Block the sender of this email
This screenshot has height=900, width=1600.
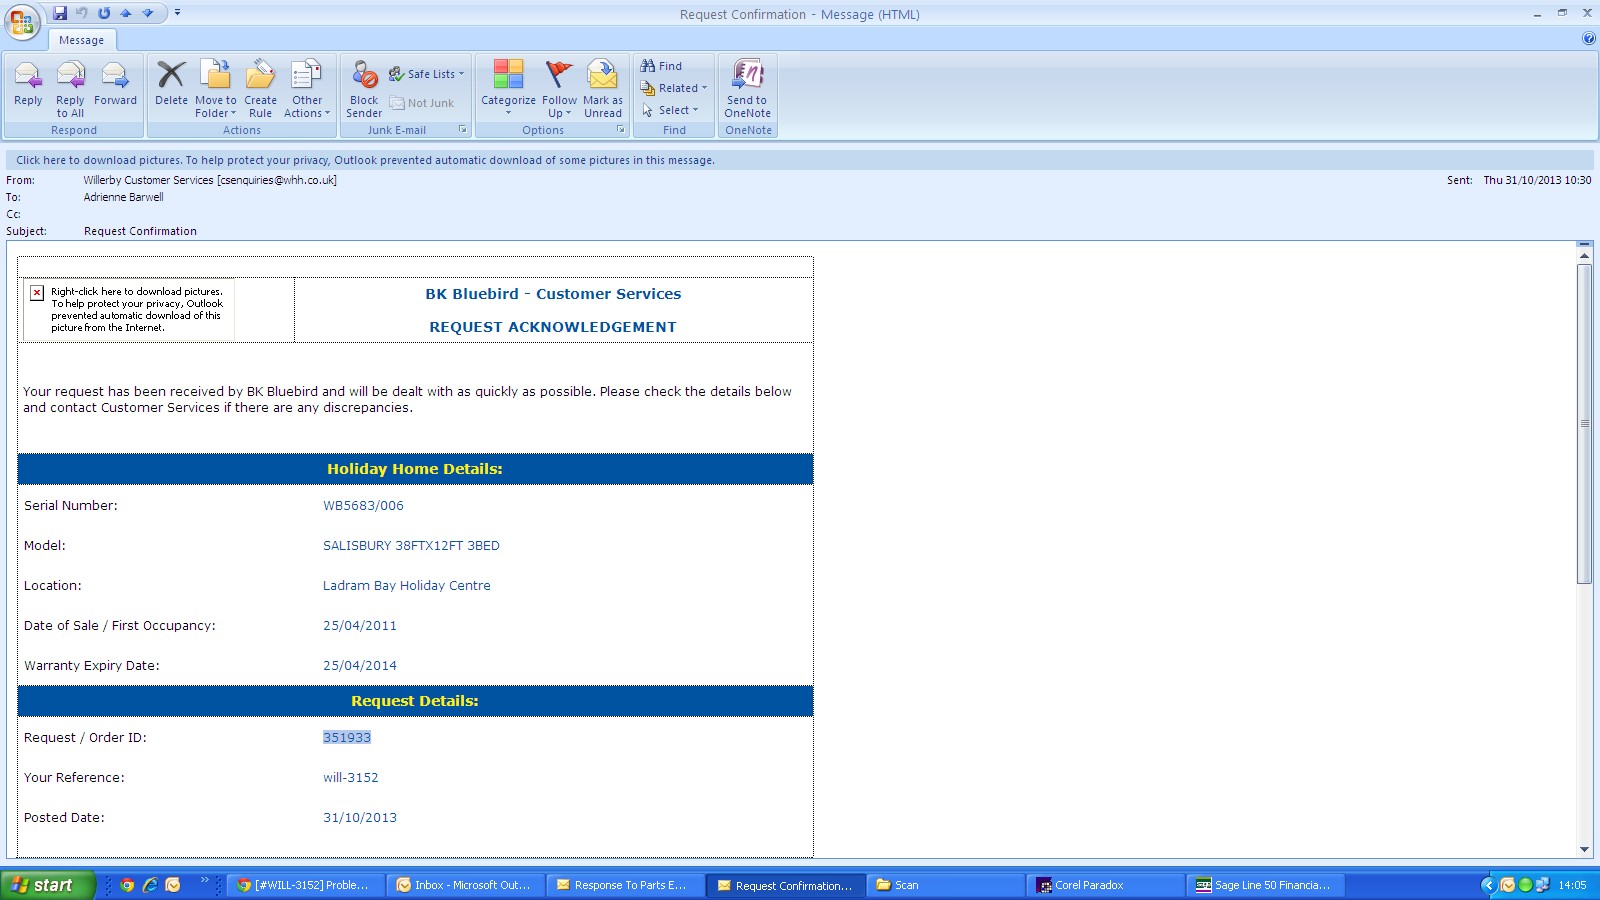[364, 88]
